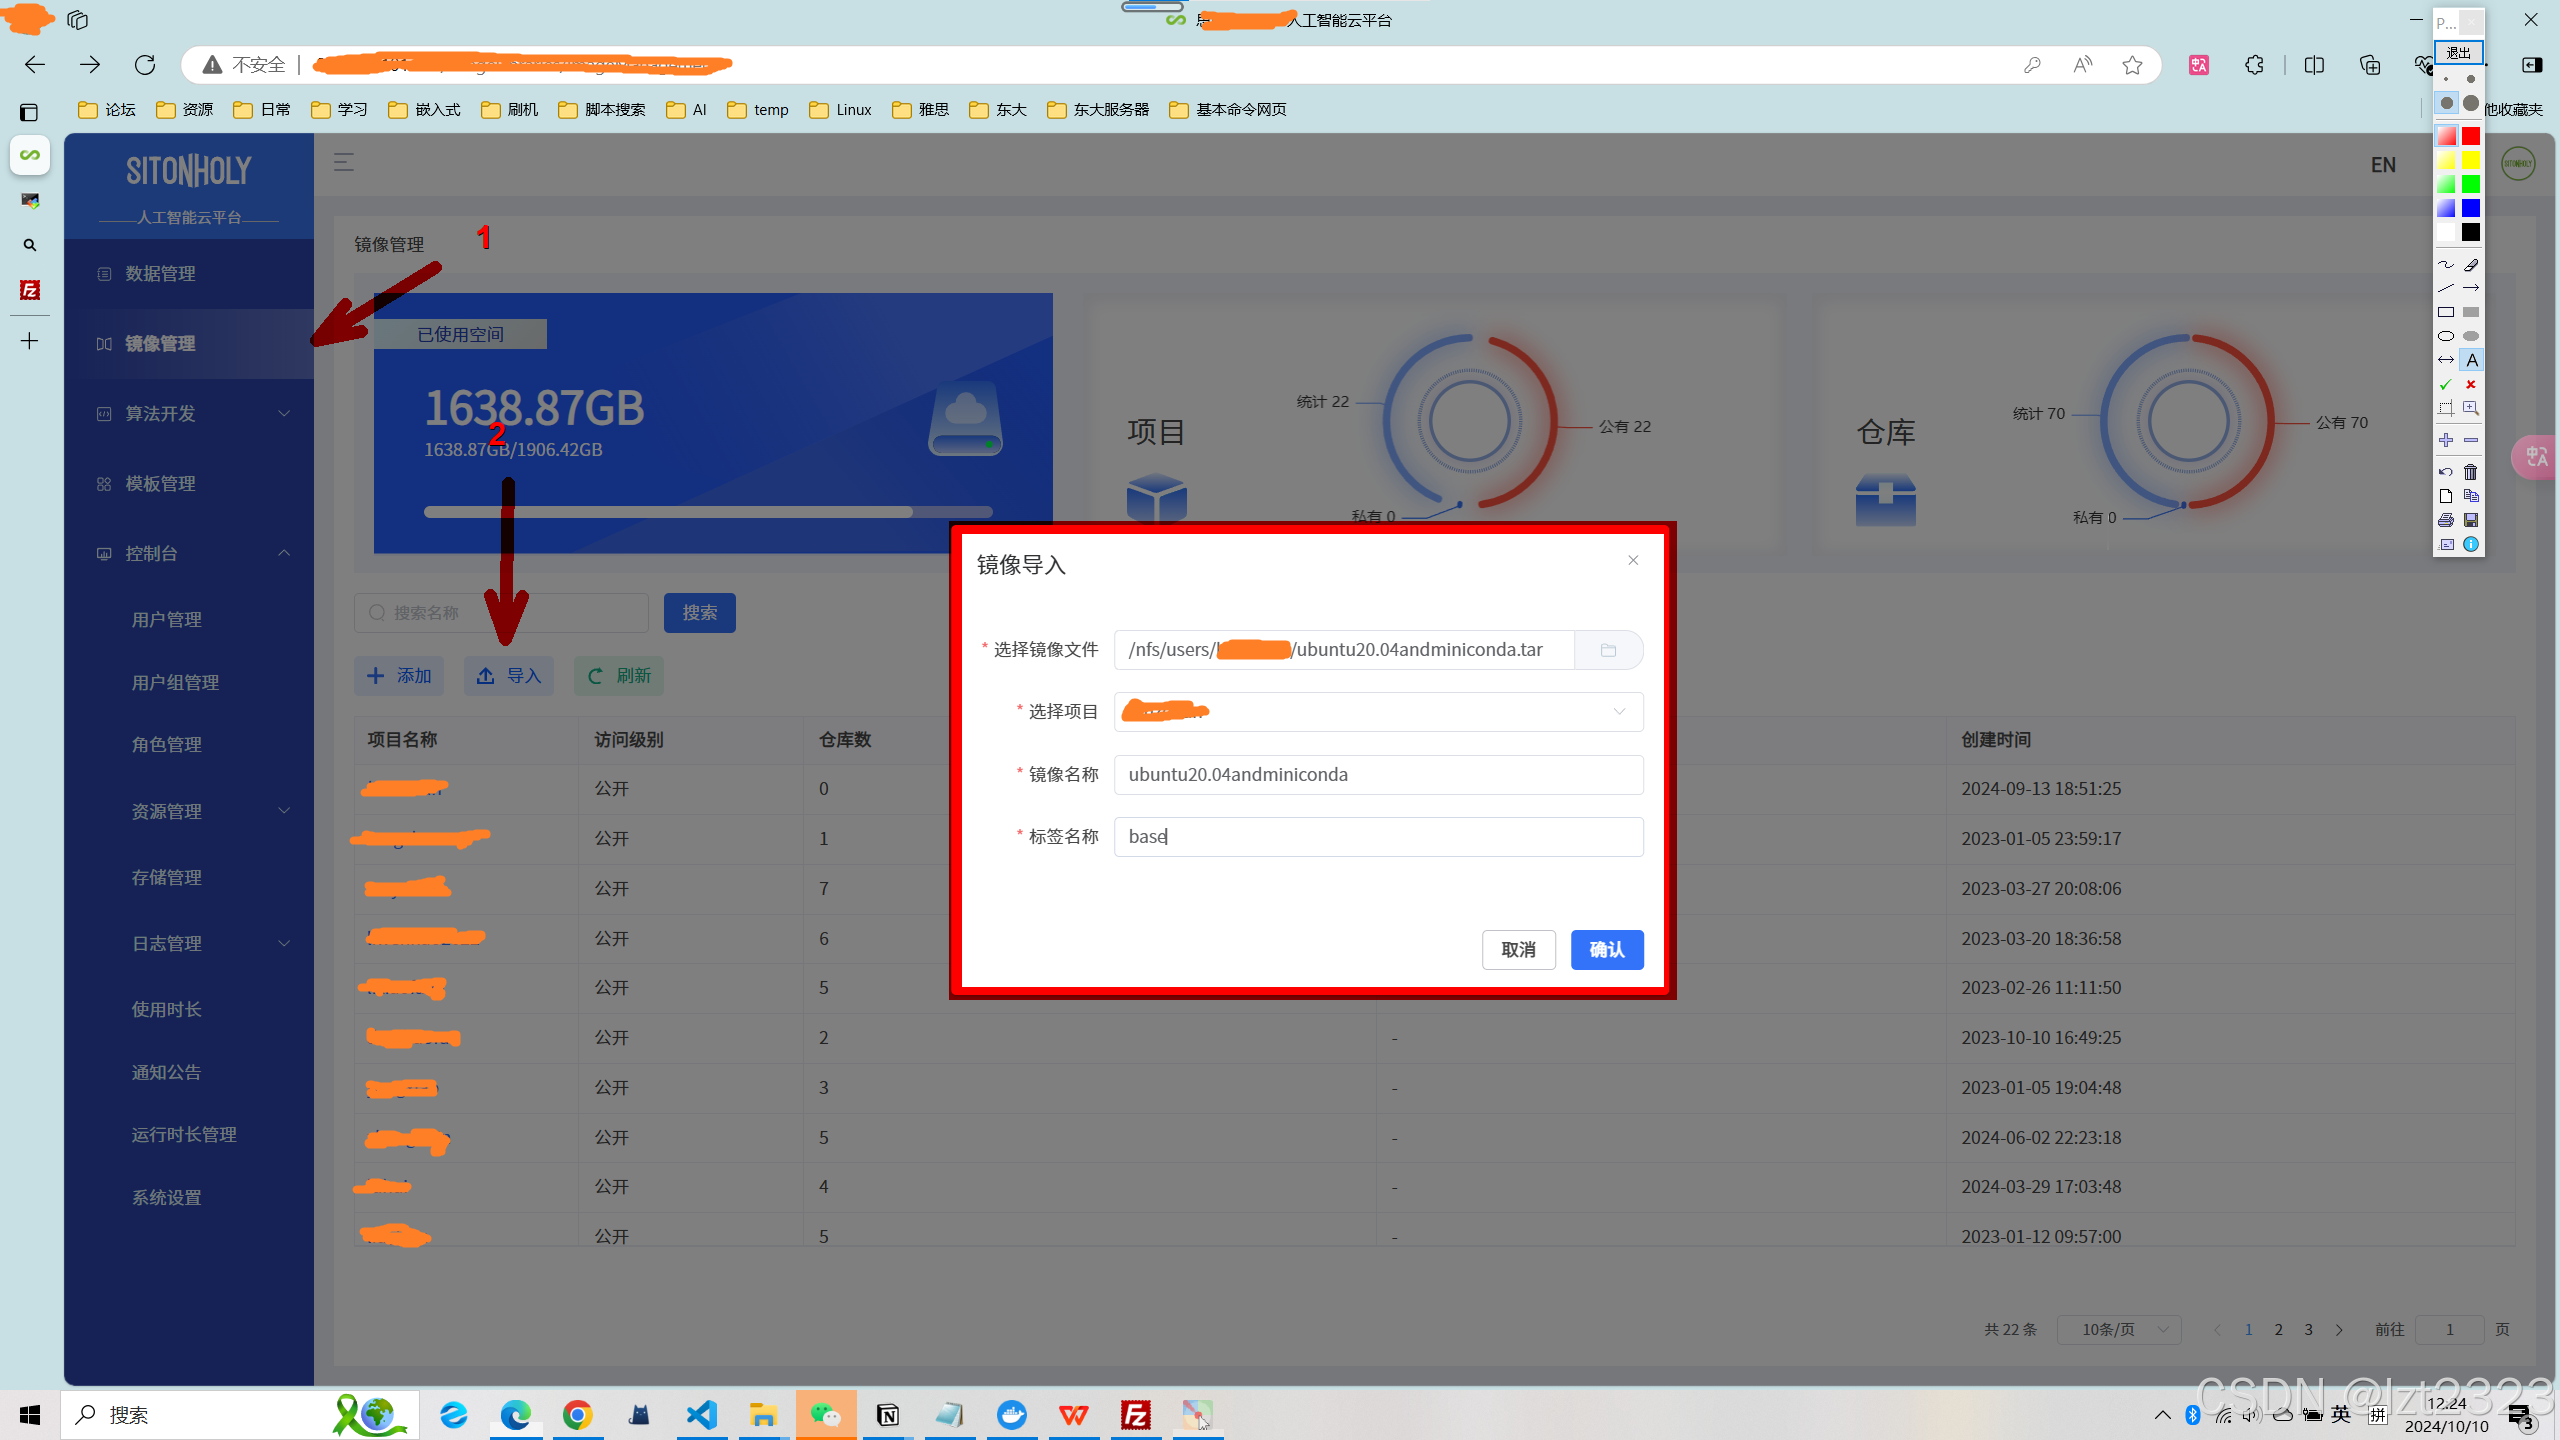Screen dimensions: 2560x1440
Task: Open FileZilla from the taskbar
Action: [1136, 1414]
